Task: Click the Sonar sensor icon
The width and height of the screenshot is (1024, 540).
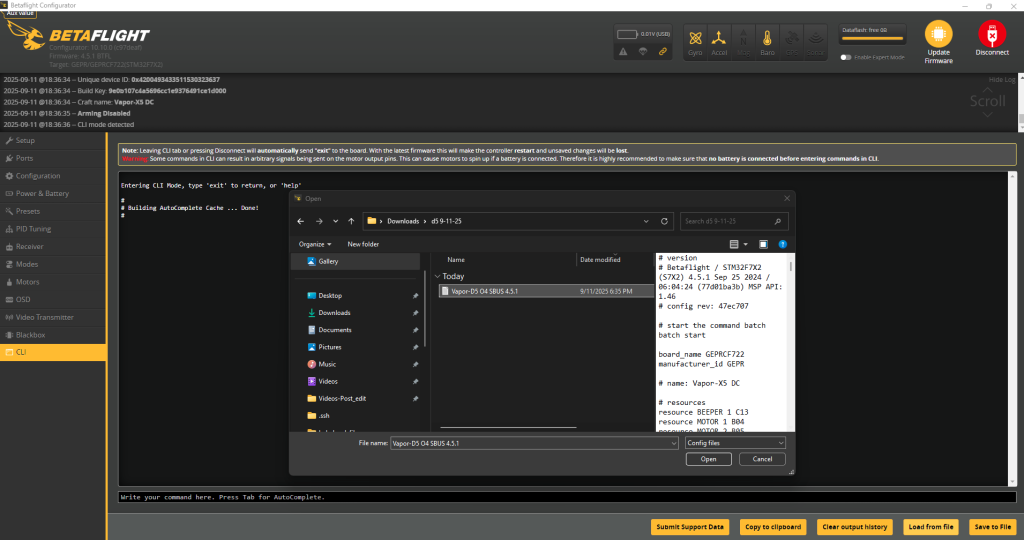Action: click(816, 42)
